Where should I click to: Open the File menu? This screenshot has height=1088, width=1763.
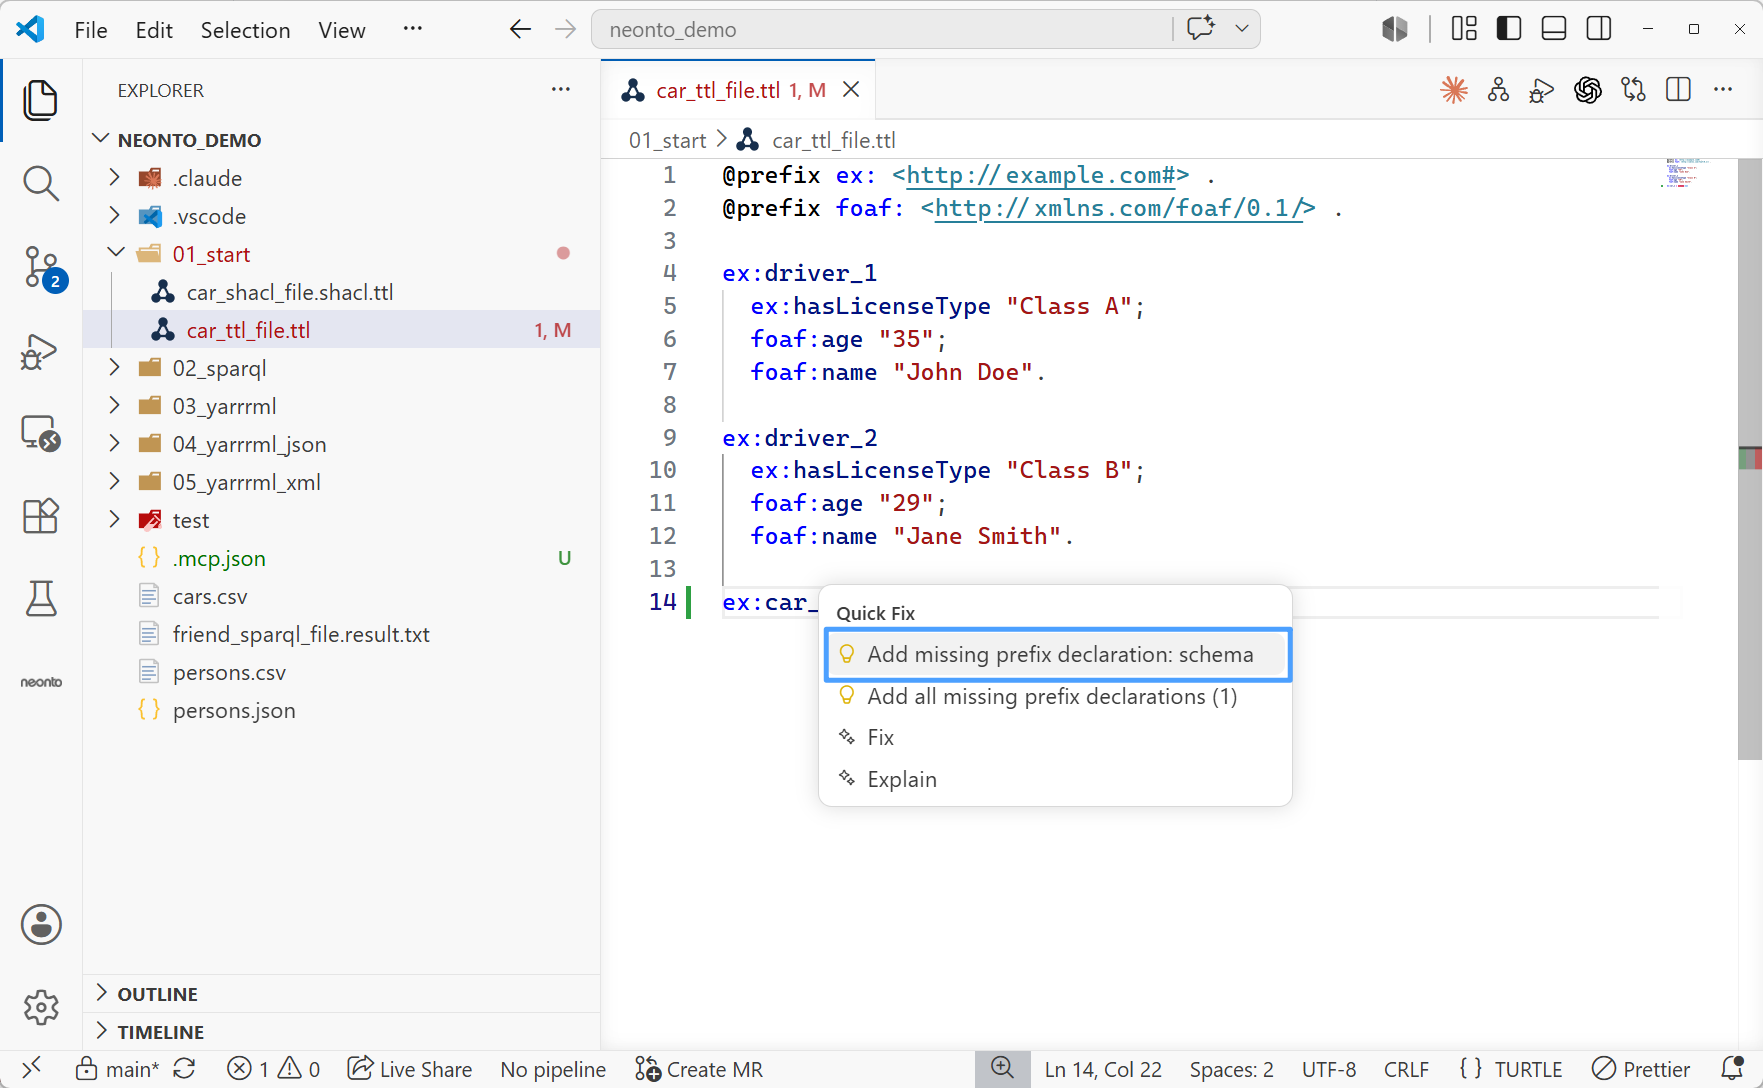tap(91, 30)
